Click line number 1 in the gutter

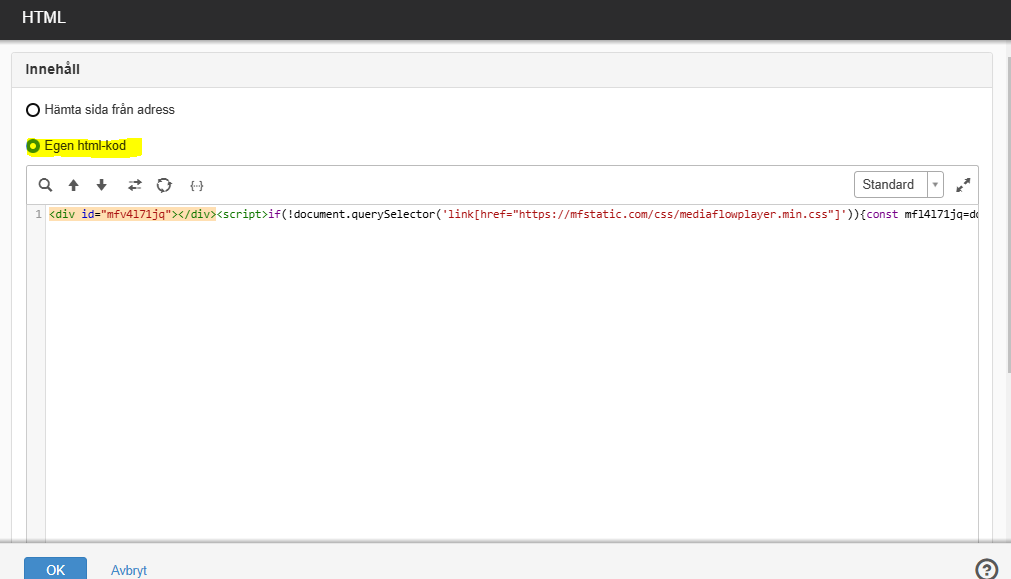pyautogui.click(x=38, y=214)
